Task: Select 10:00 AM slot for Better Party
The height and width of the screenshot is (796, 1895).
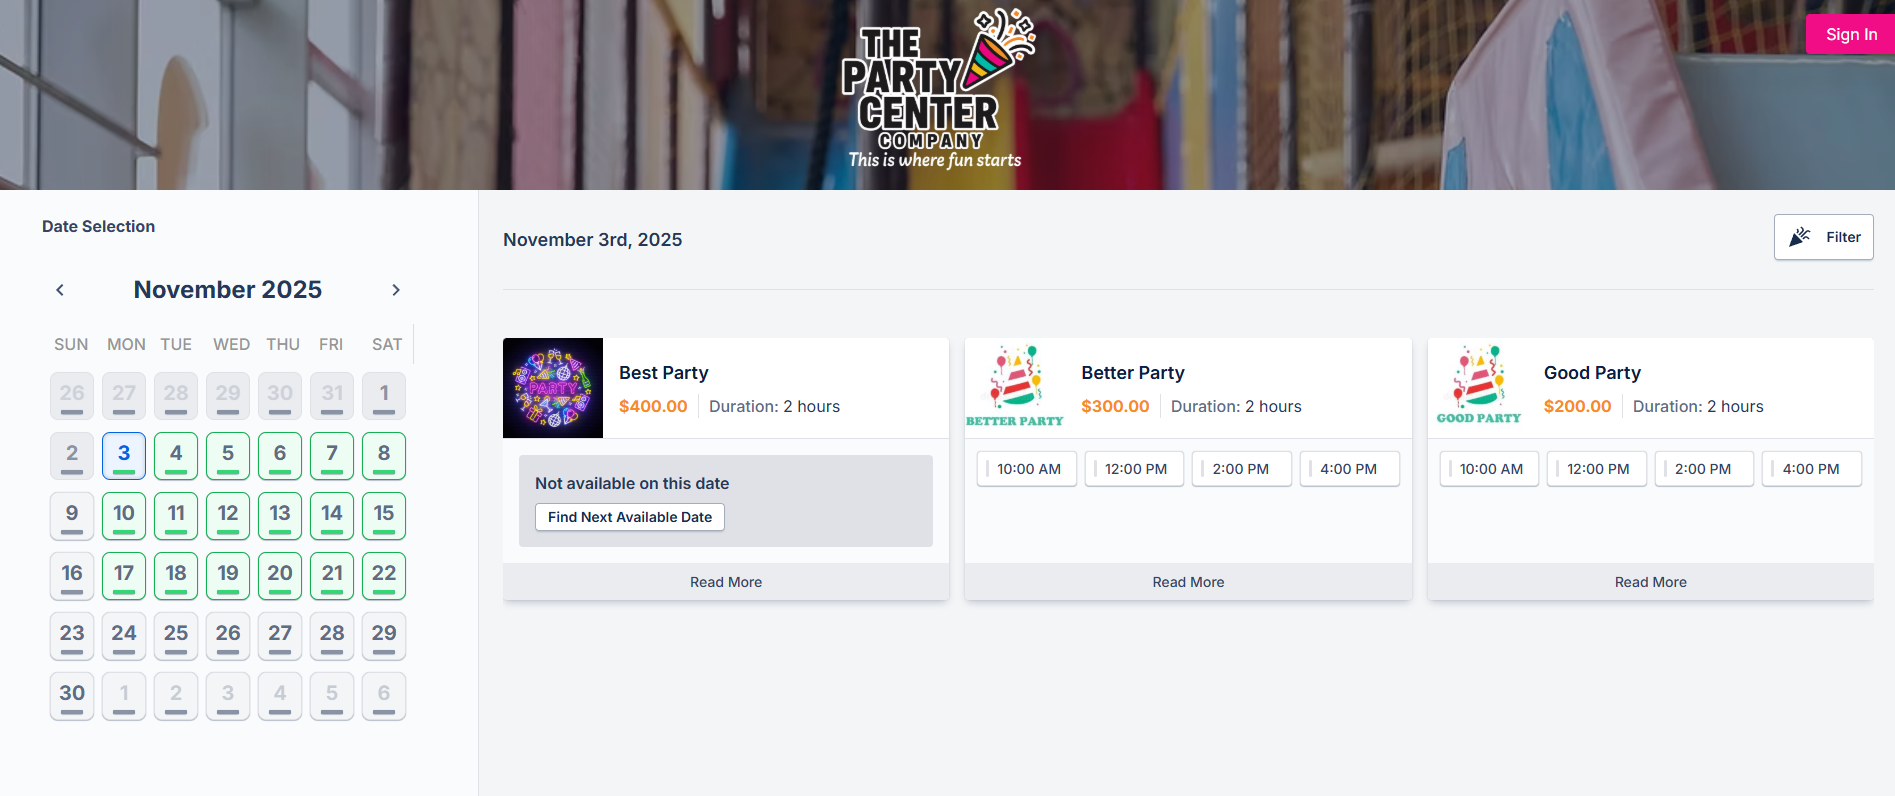Action: coord(1027,469)
